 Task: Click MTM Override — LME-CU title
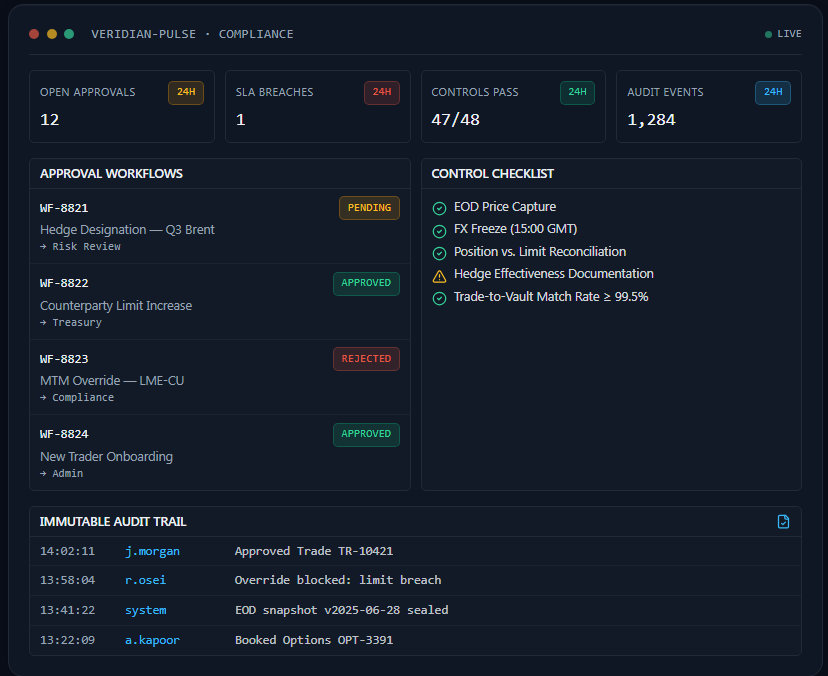pyautogui.click(x=112, y=381)
